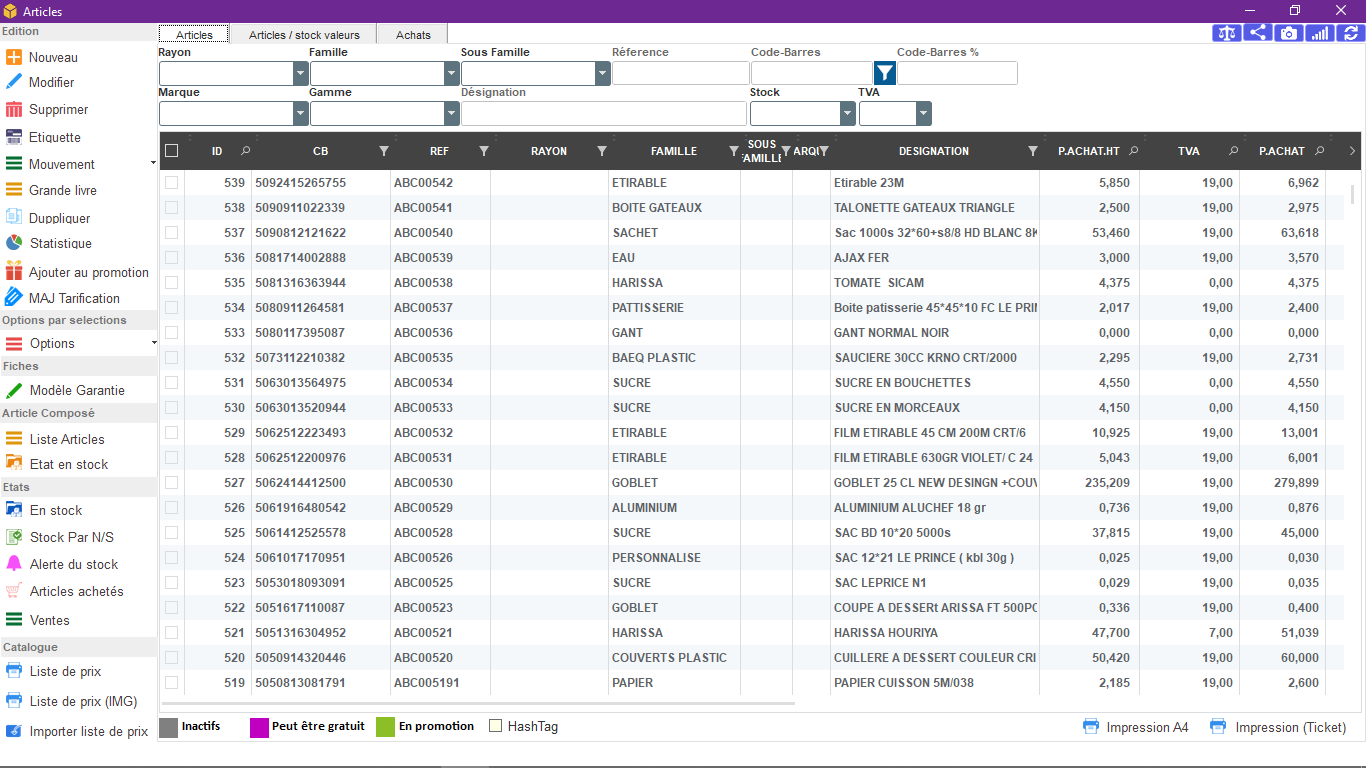Click the refresh arrows icon
Viewport: 1366px width, 768px height.
click(1351, 33)
